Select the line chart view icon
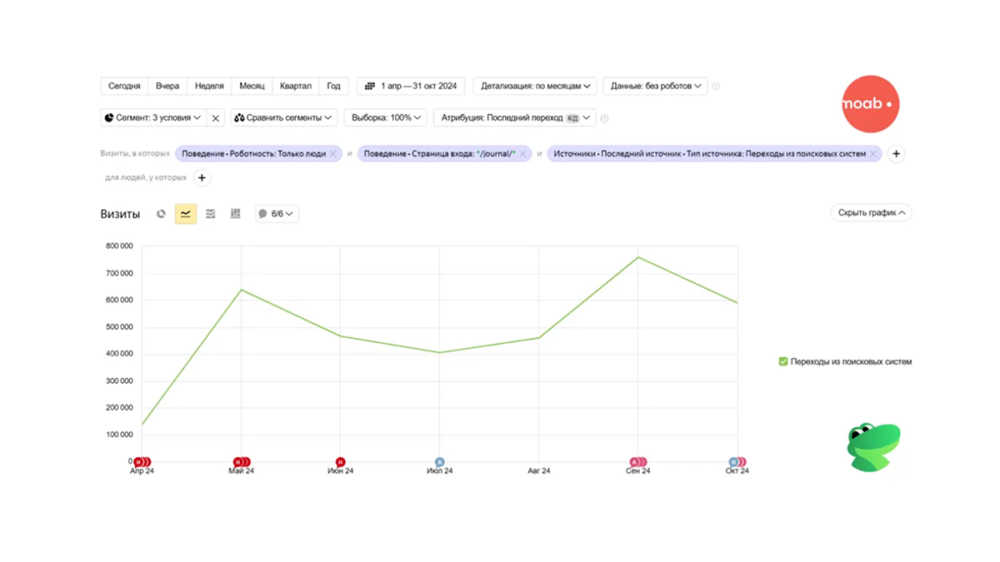The height and width of the screenshot is (562, 1000). point(186,214)
